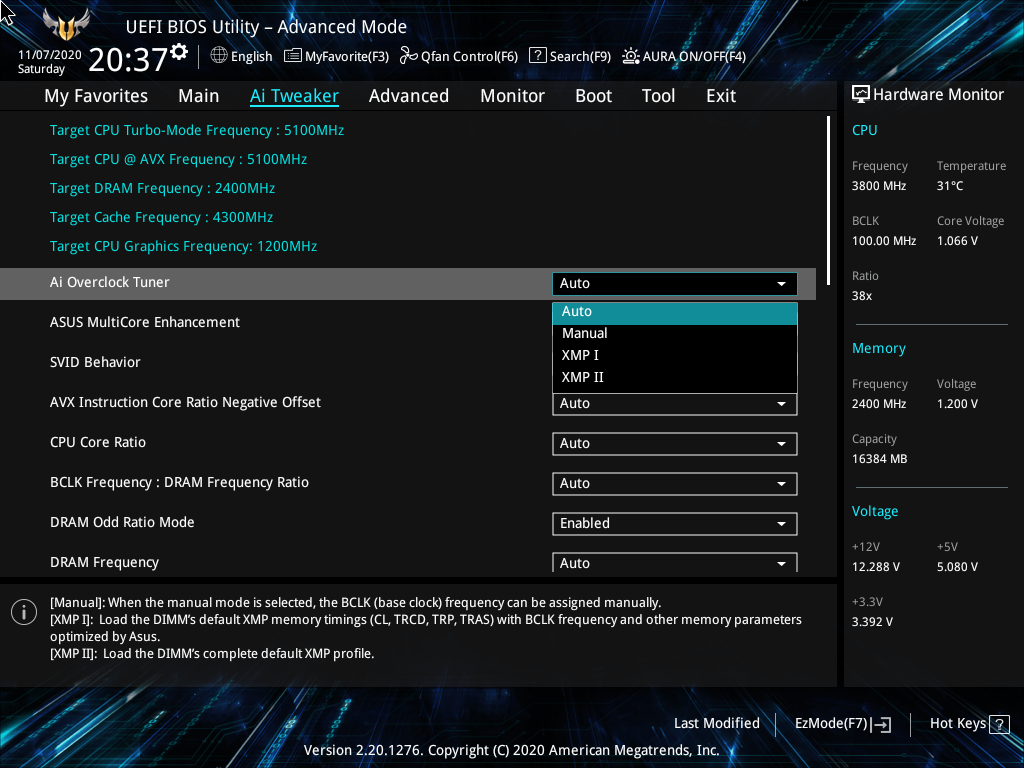Screen dimensions: 1024x768
Task: Click Target CPU Graphics Frequency: 1200MHz text
Action: pos(184,246)
